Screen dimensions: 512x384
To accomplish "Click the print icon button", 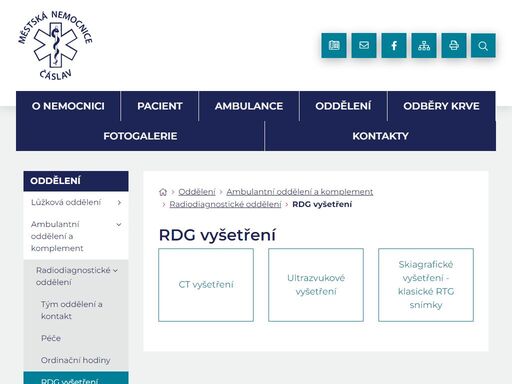I will click(454, 45).
